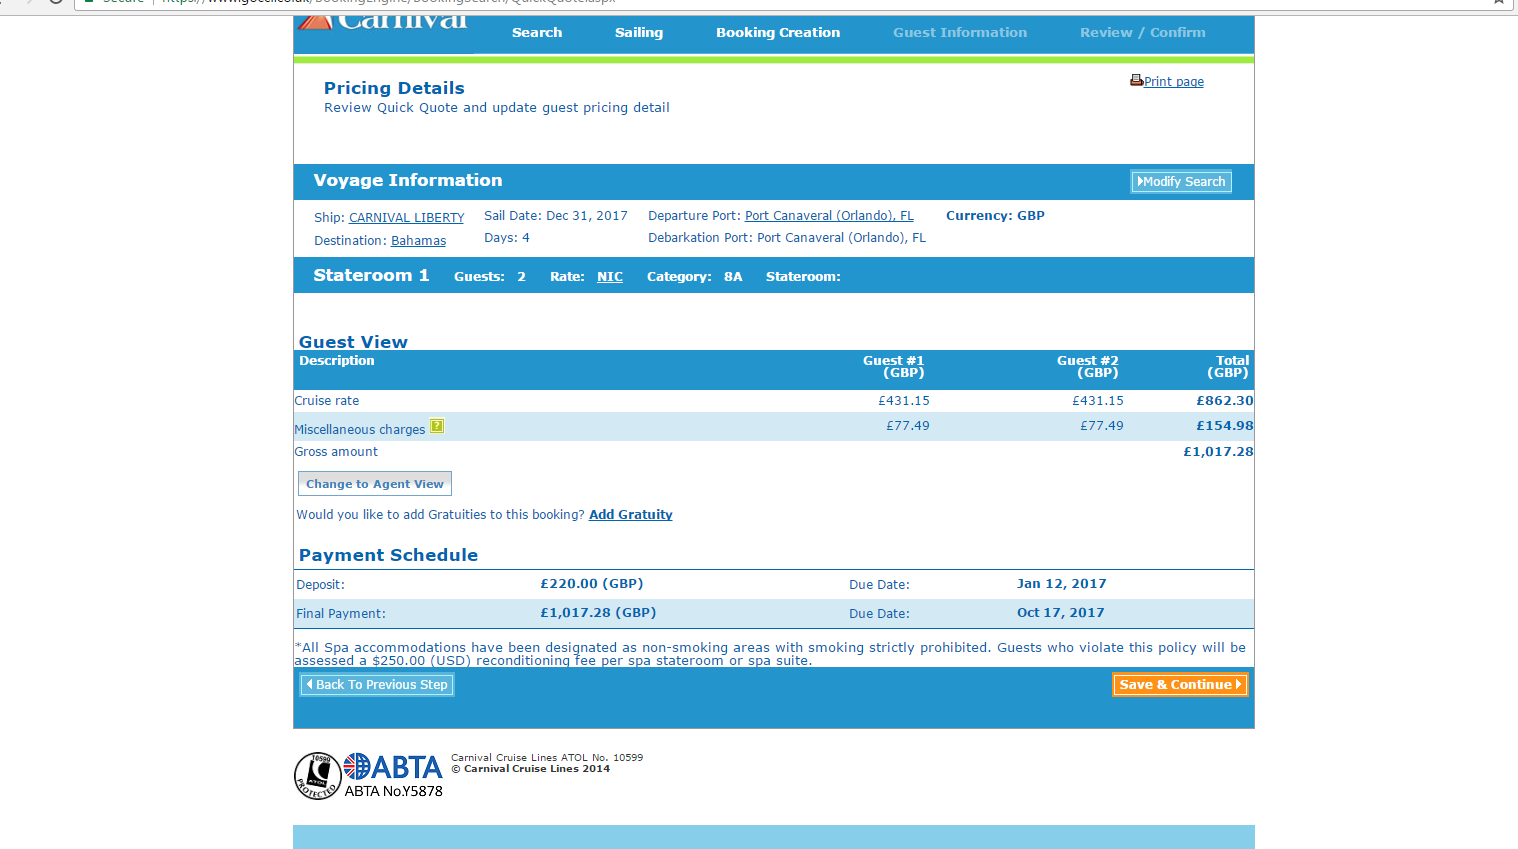The height and width of the screenshot is (849, 1518).
Task: Click the Gross amount total £1,017.28
Action: point(1218,452)
